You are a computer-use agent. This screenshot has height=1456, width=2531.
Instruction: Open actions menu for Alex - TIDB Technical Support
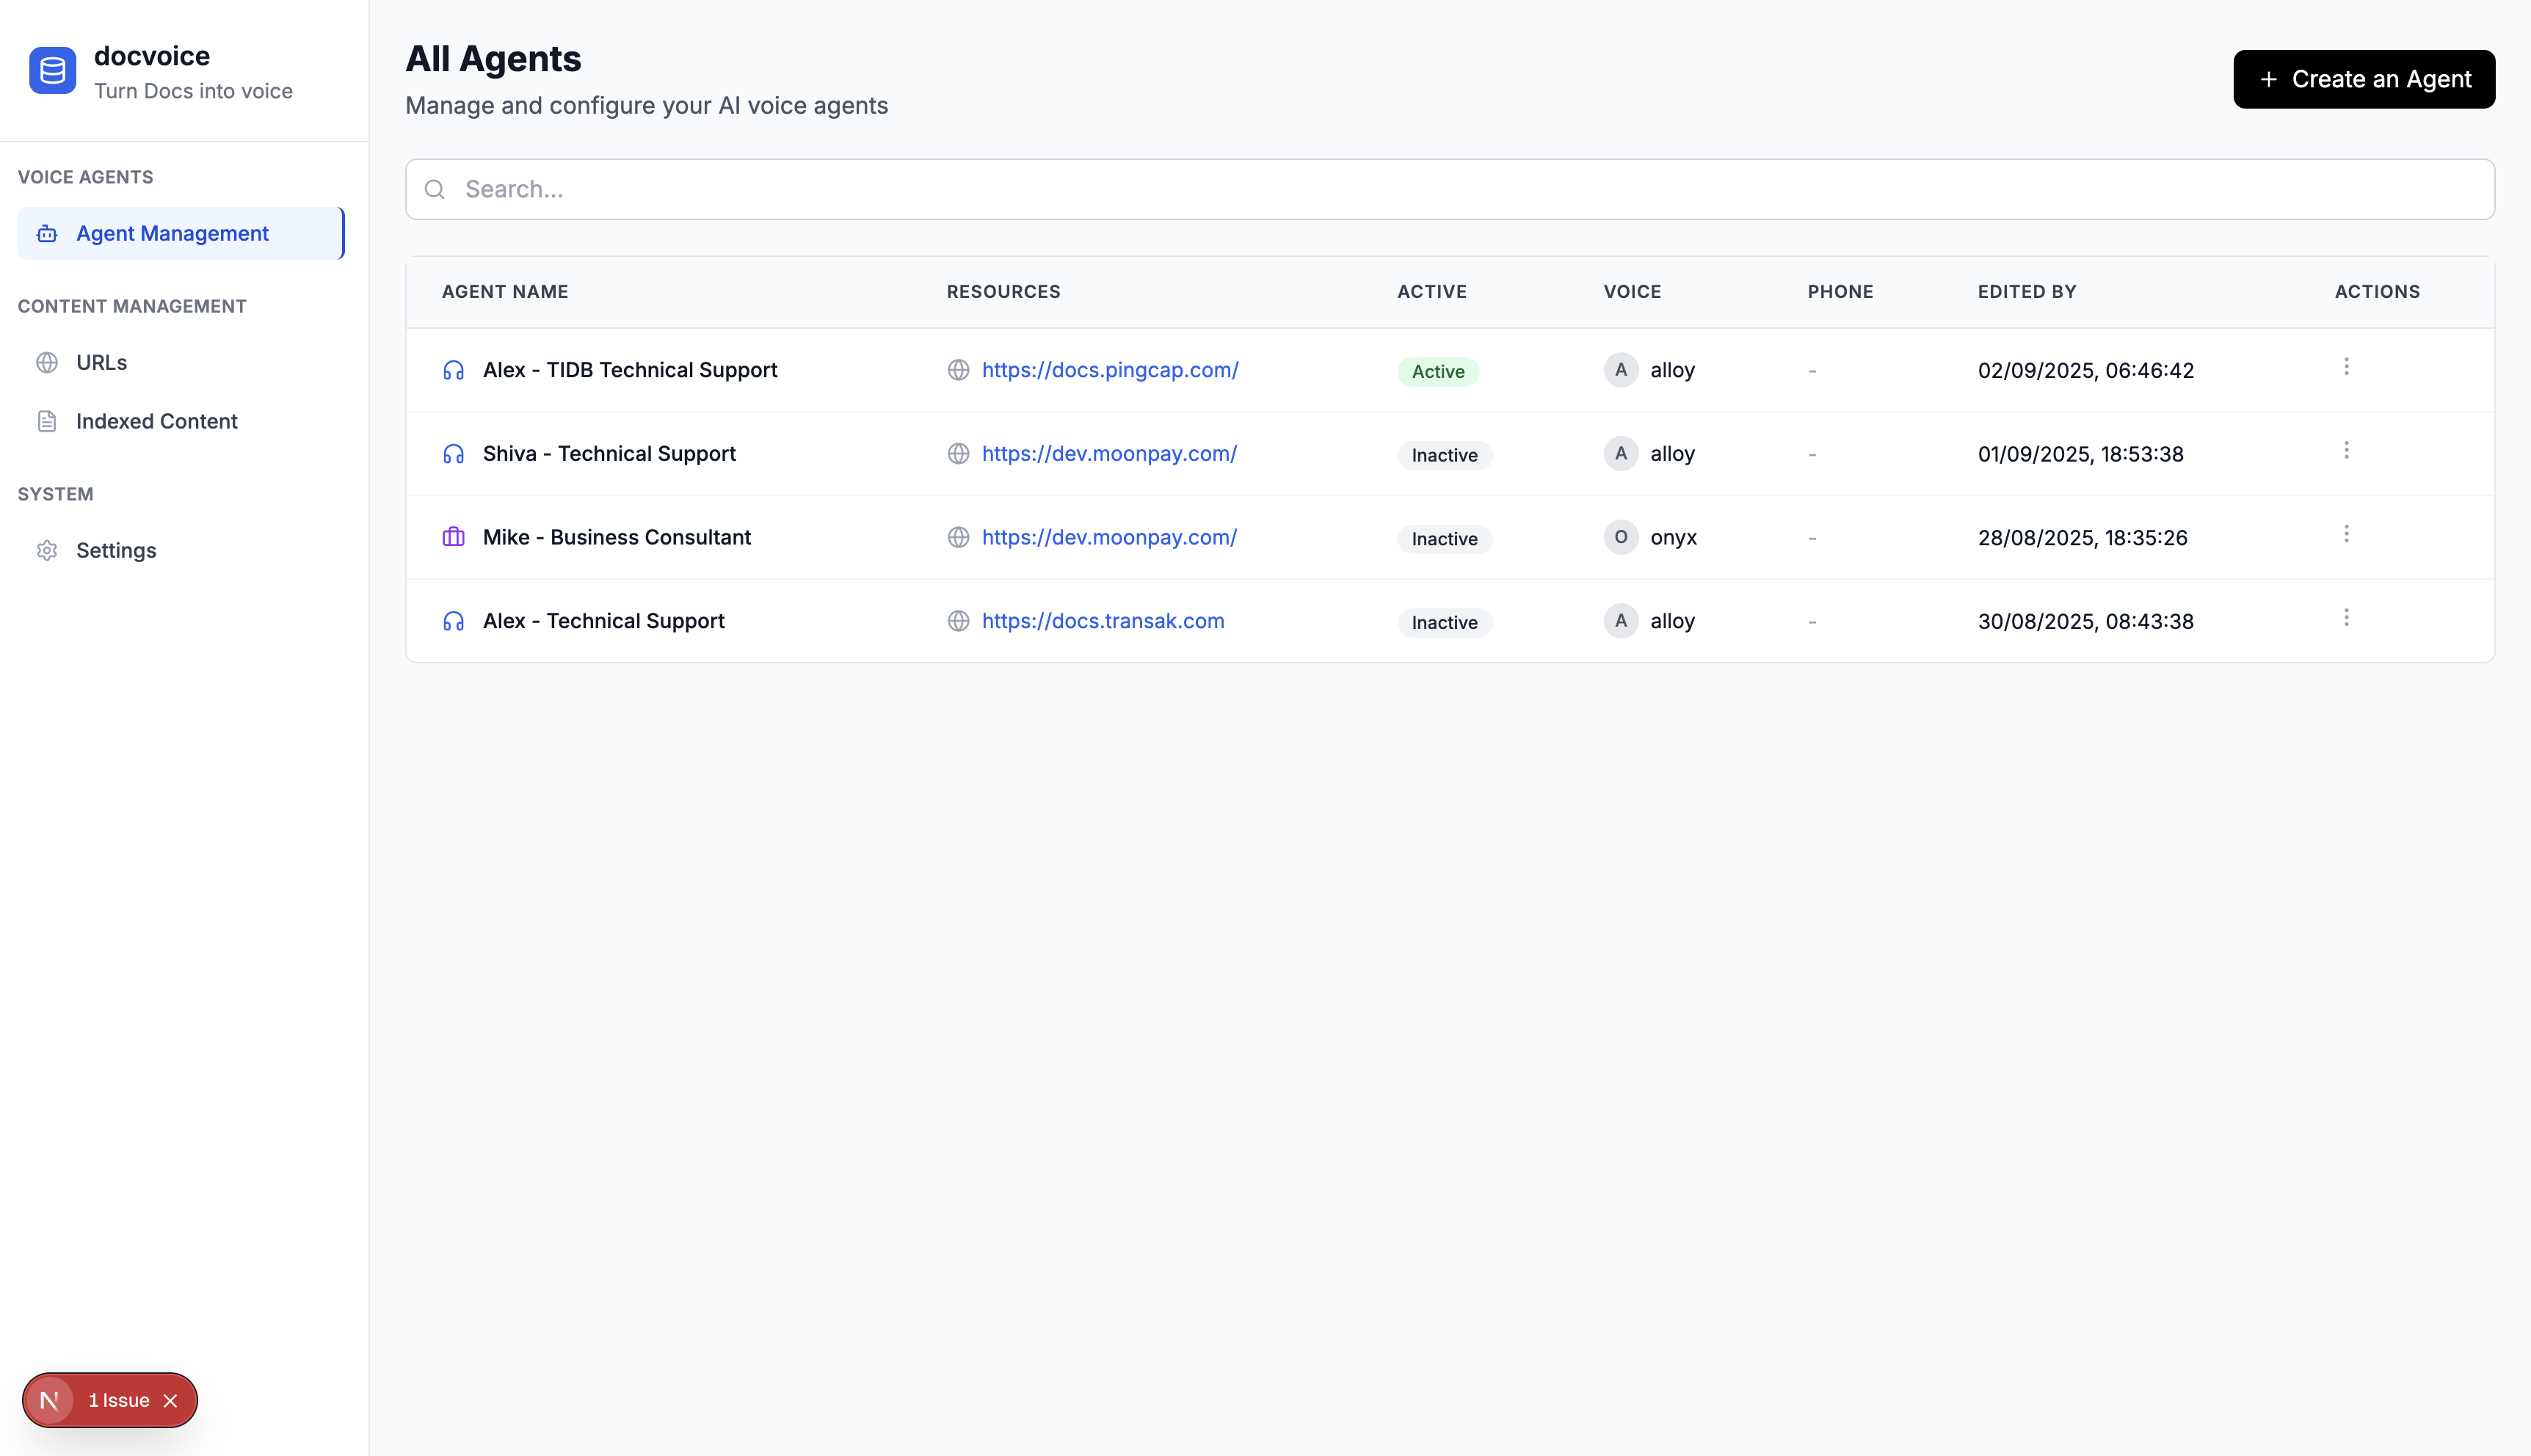point(2345,367)
